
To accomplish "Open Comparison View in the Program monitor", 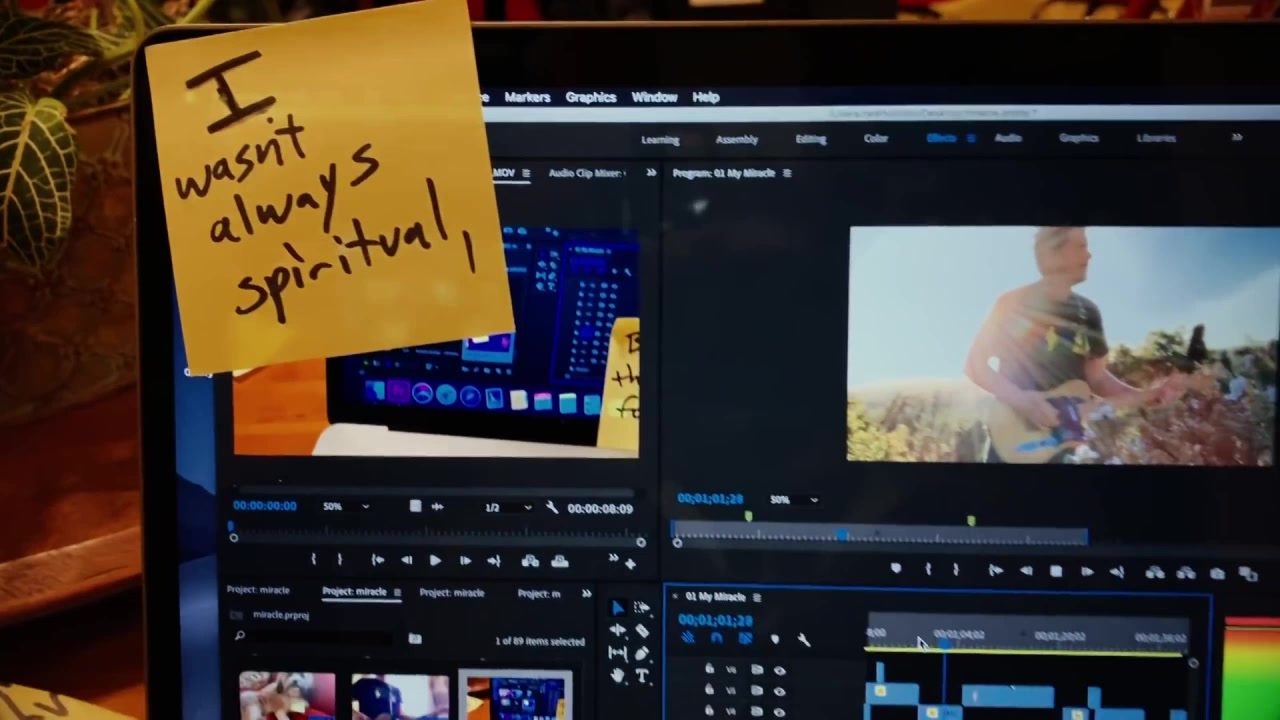I will [x=1248, y=574].
